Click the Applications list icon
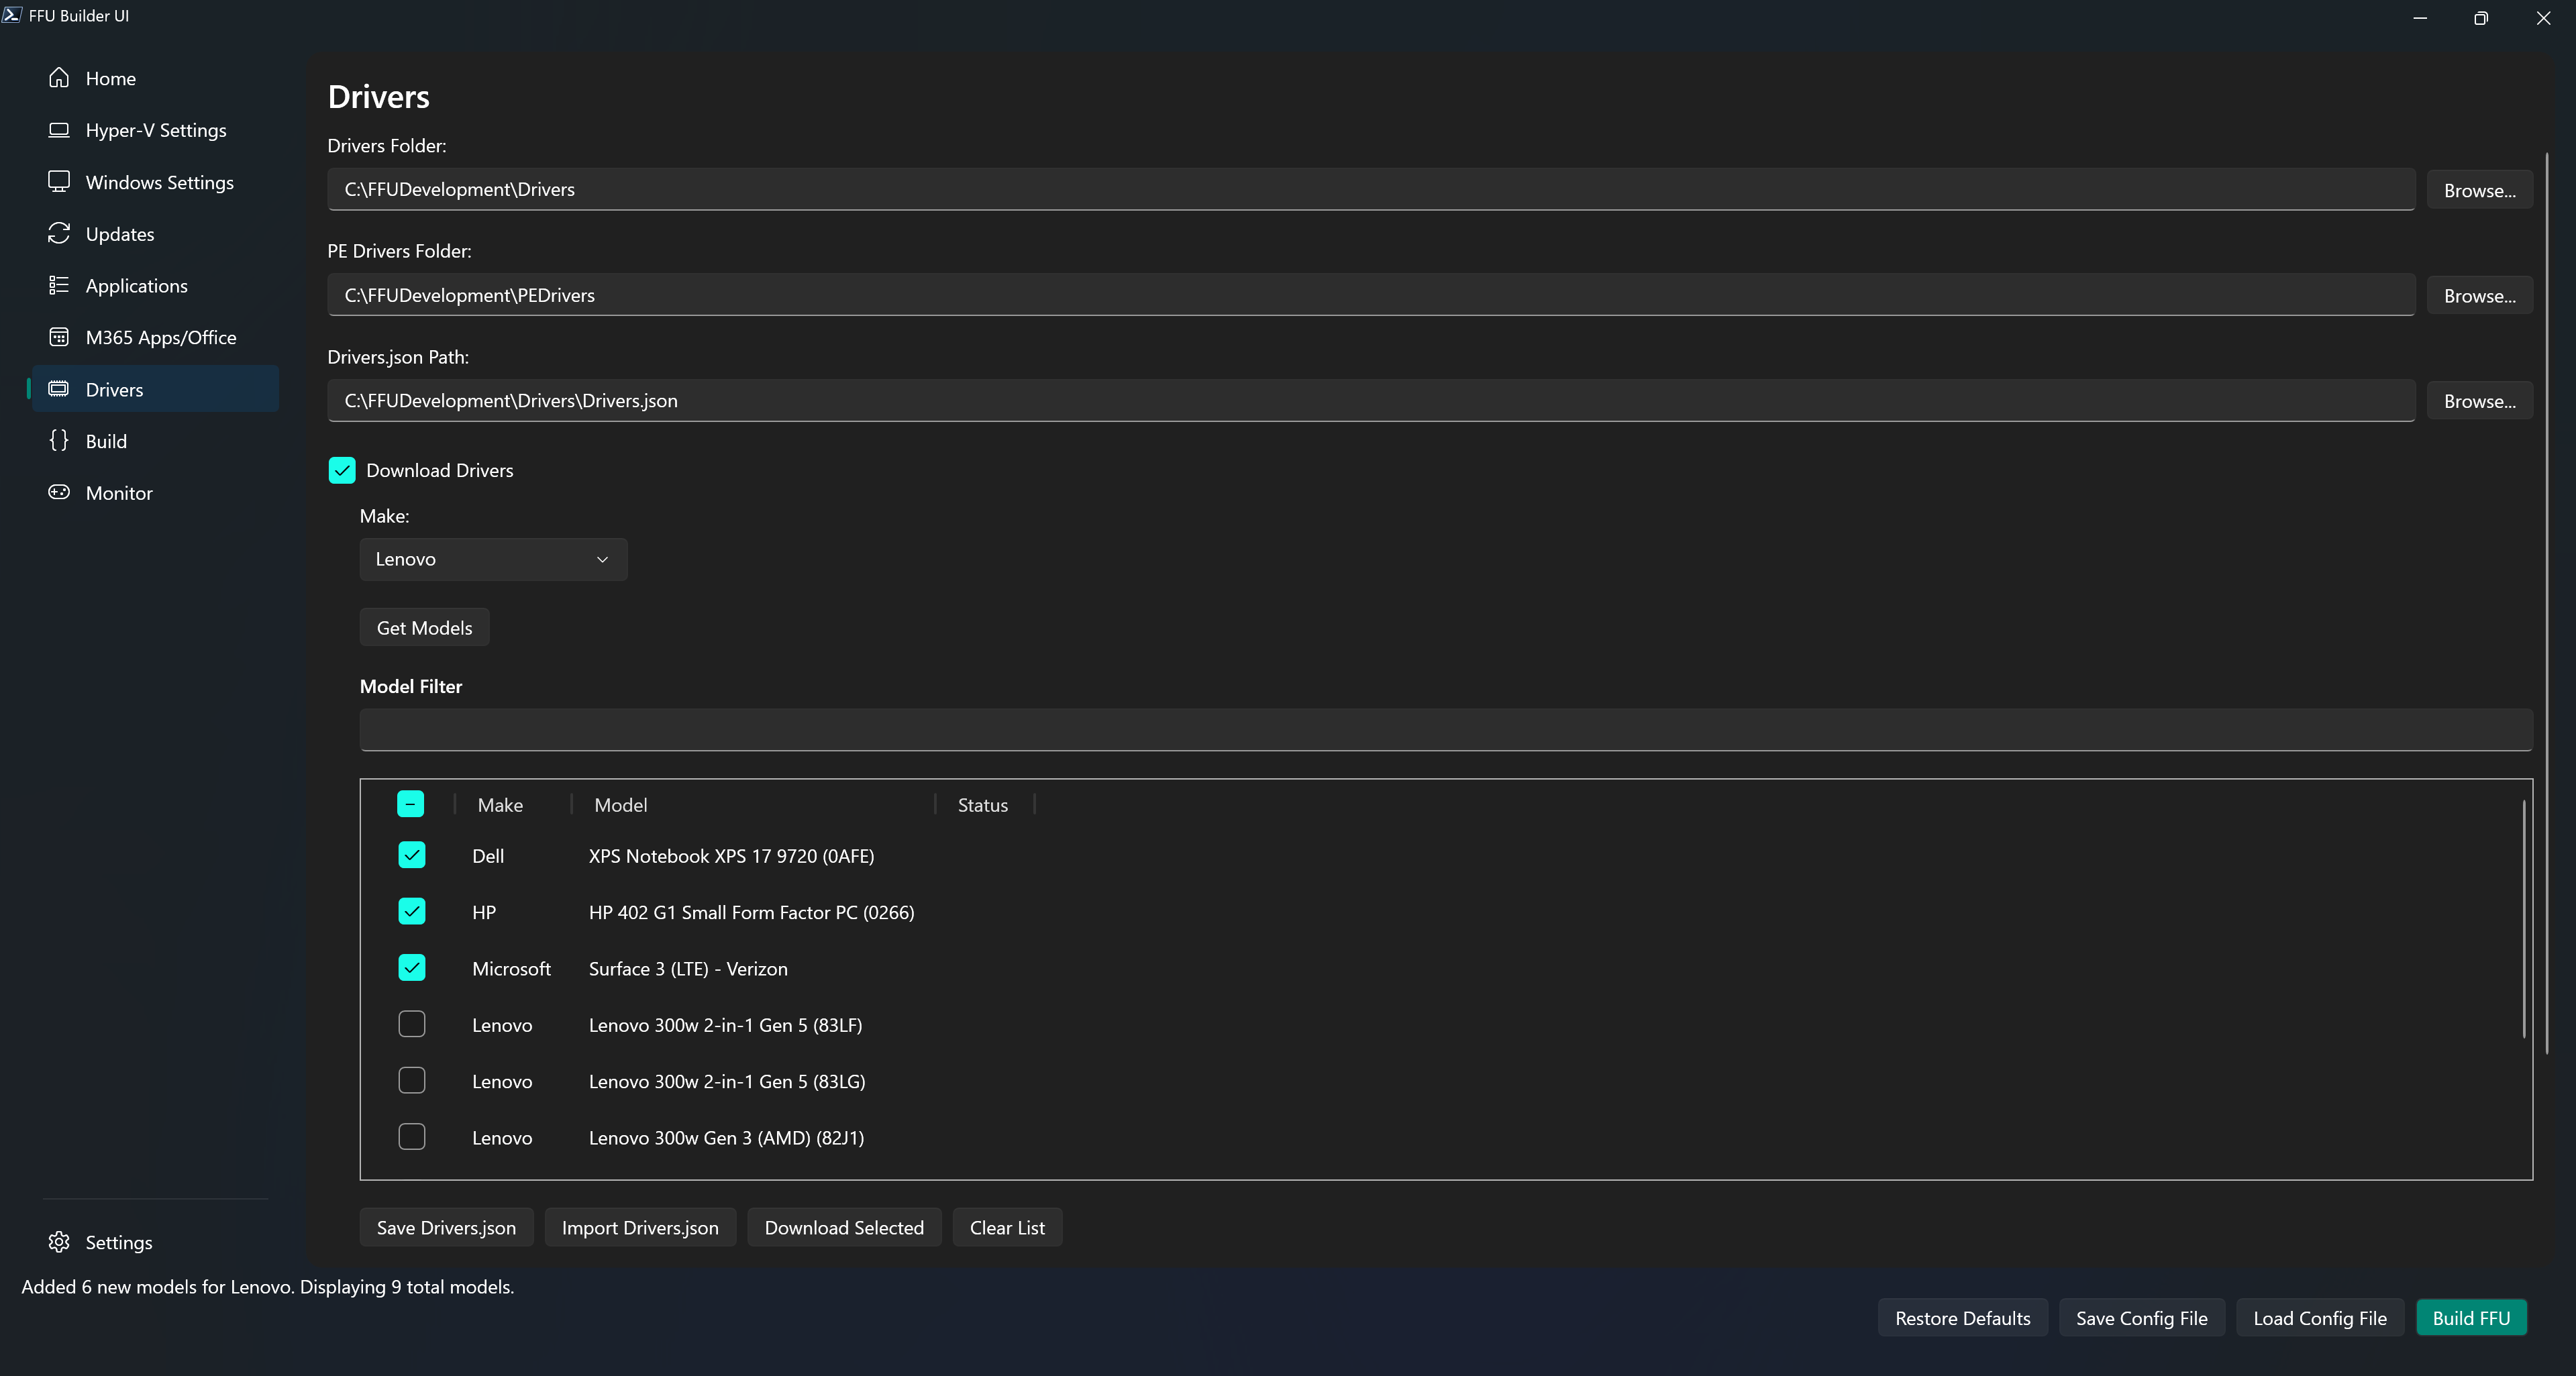Image resolution: width=2576 pixels, height=1376 pixels. point(59,286)
